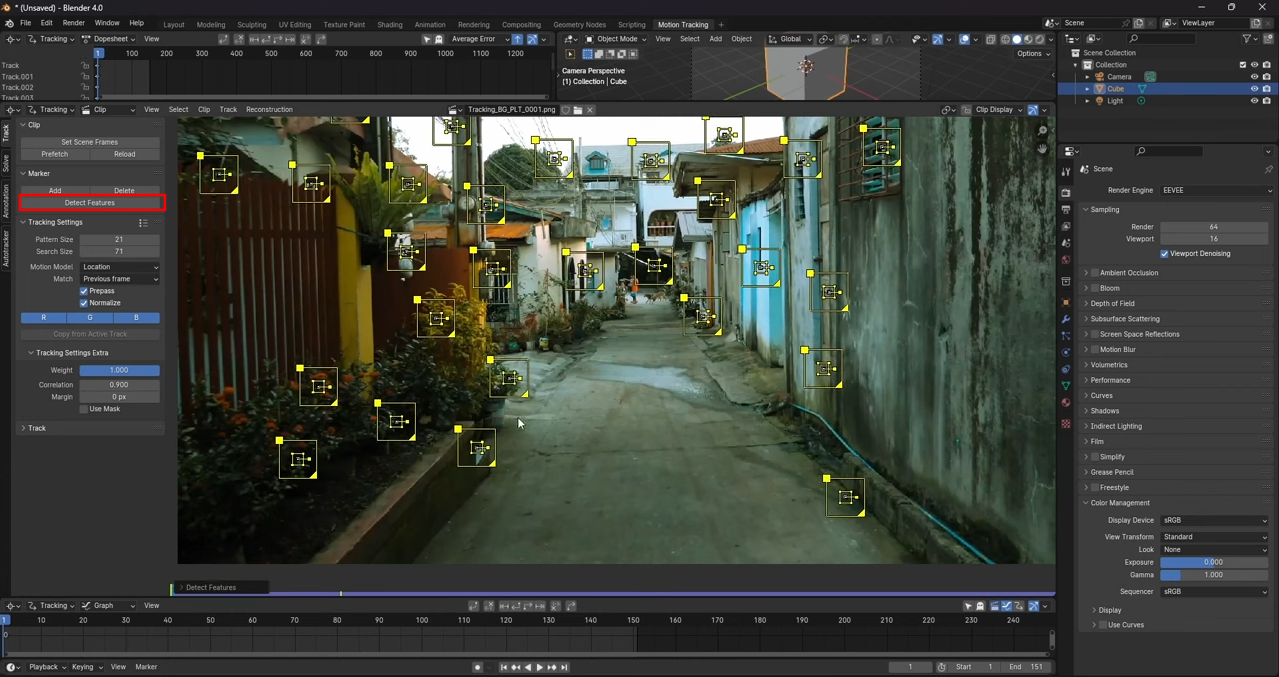Open the Object Data green triangle tab
Viewport: 1279px width, 677px height.
pos(1066,386)
